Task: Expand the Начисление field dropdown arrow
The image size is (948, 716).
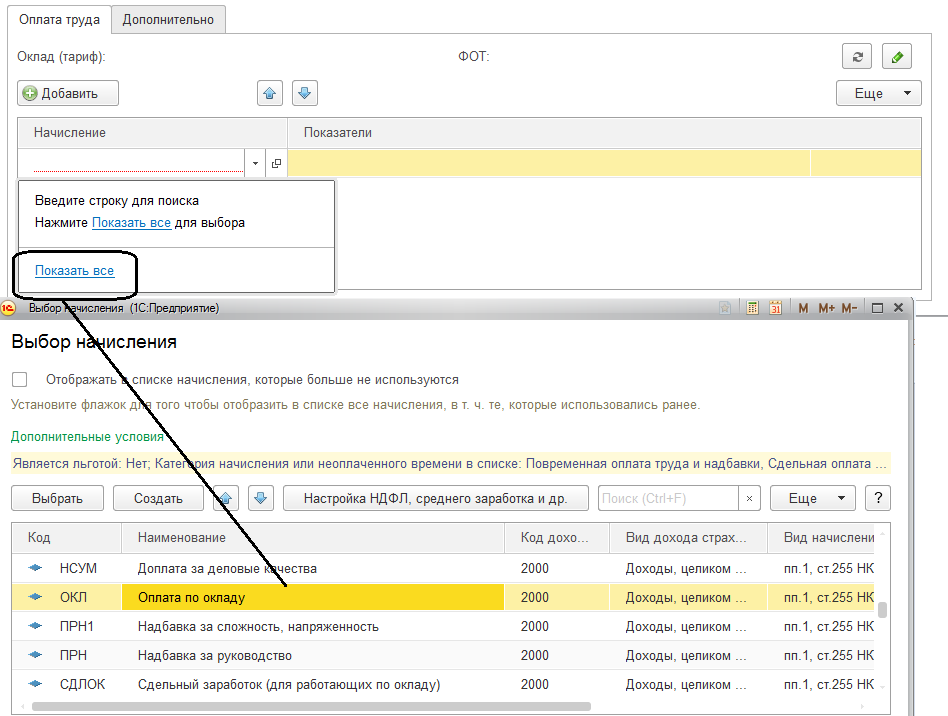Action: (x=255, y=163)
